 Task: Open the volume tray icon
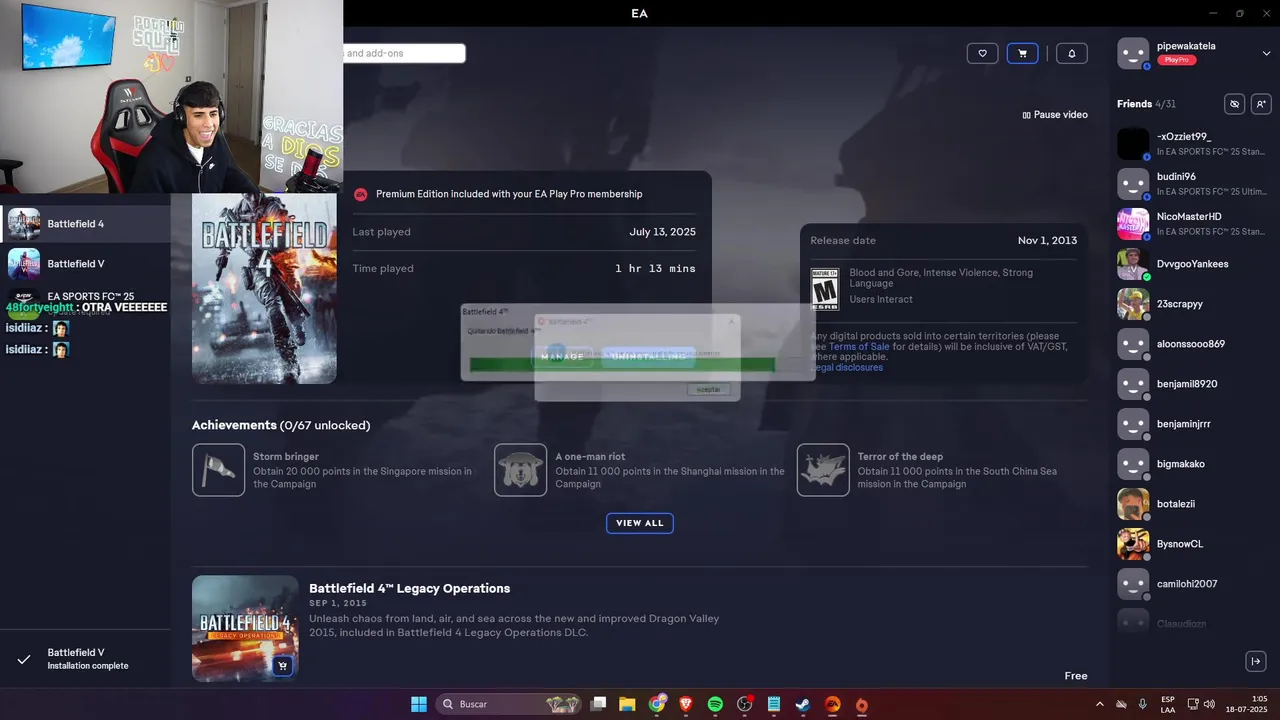coord(1209,704)
